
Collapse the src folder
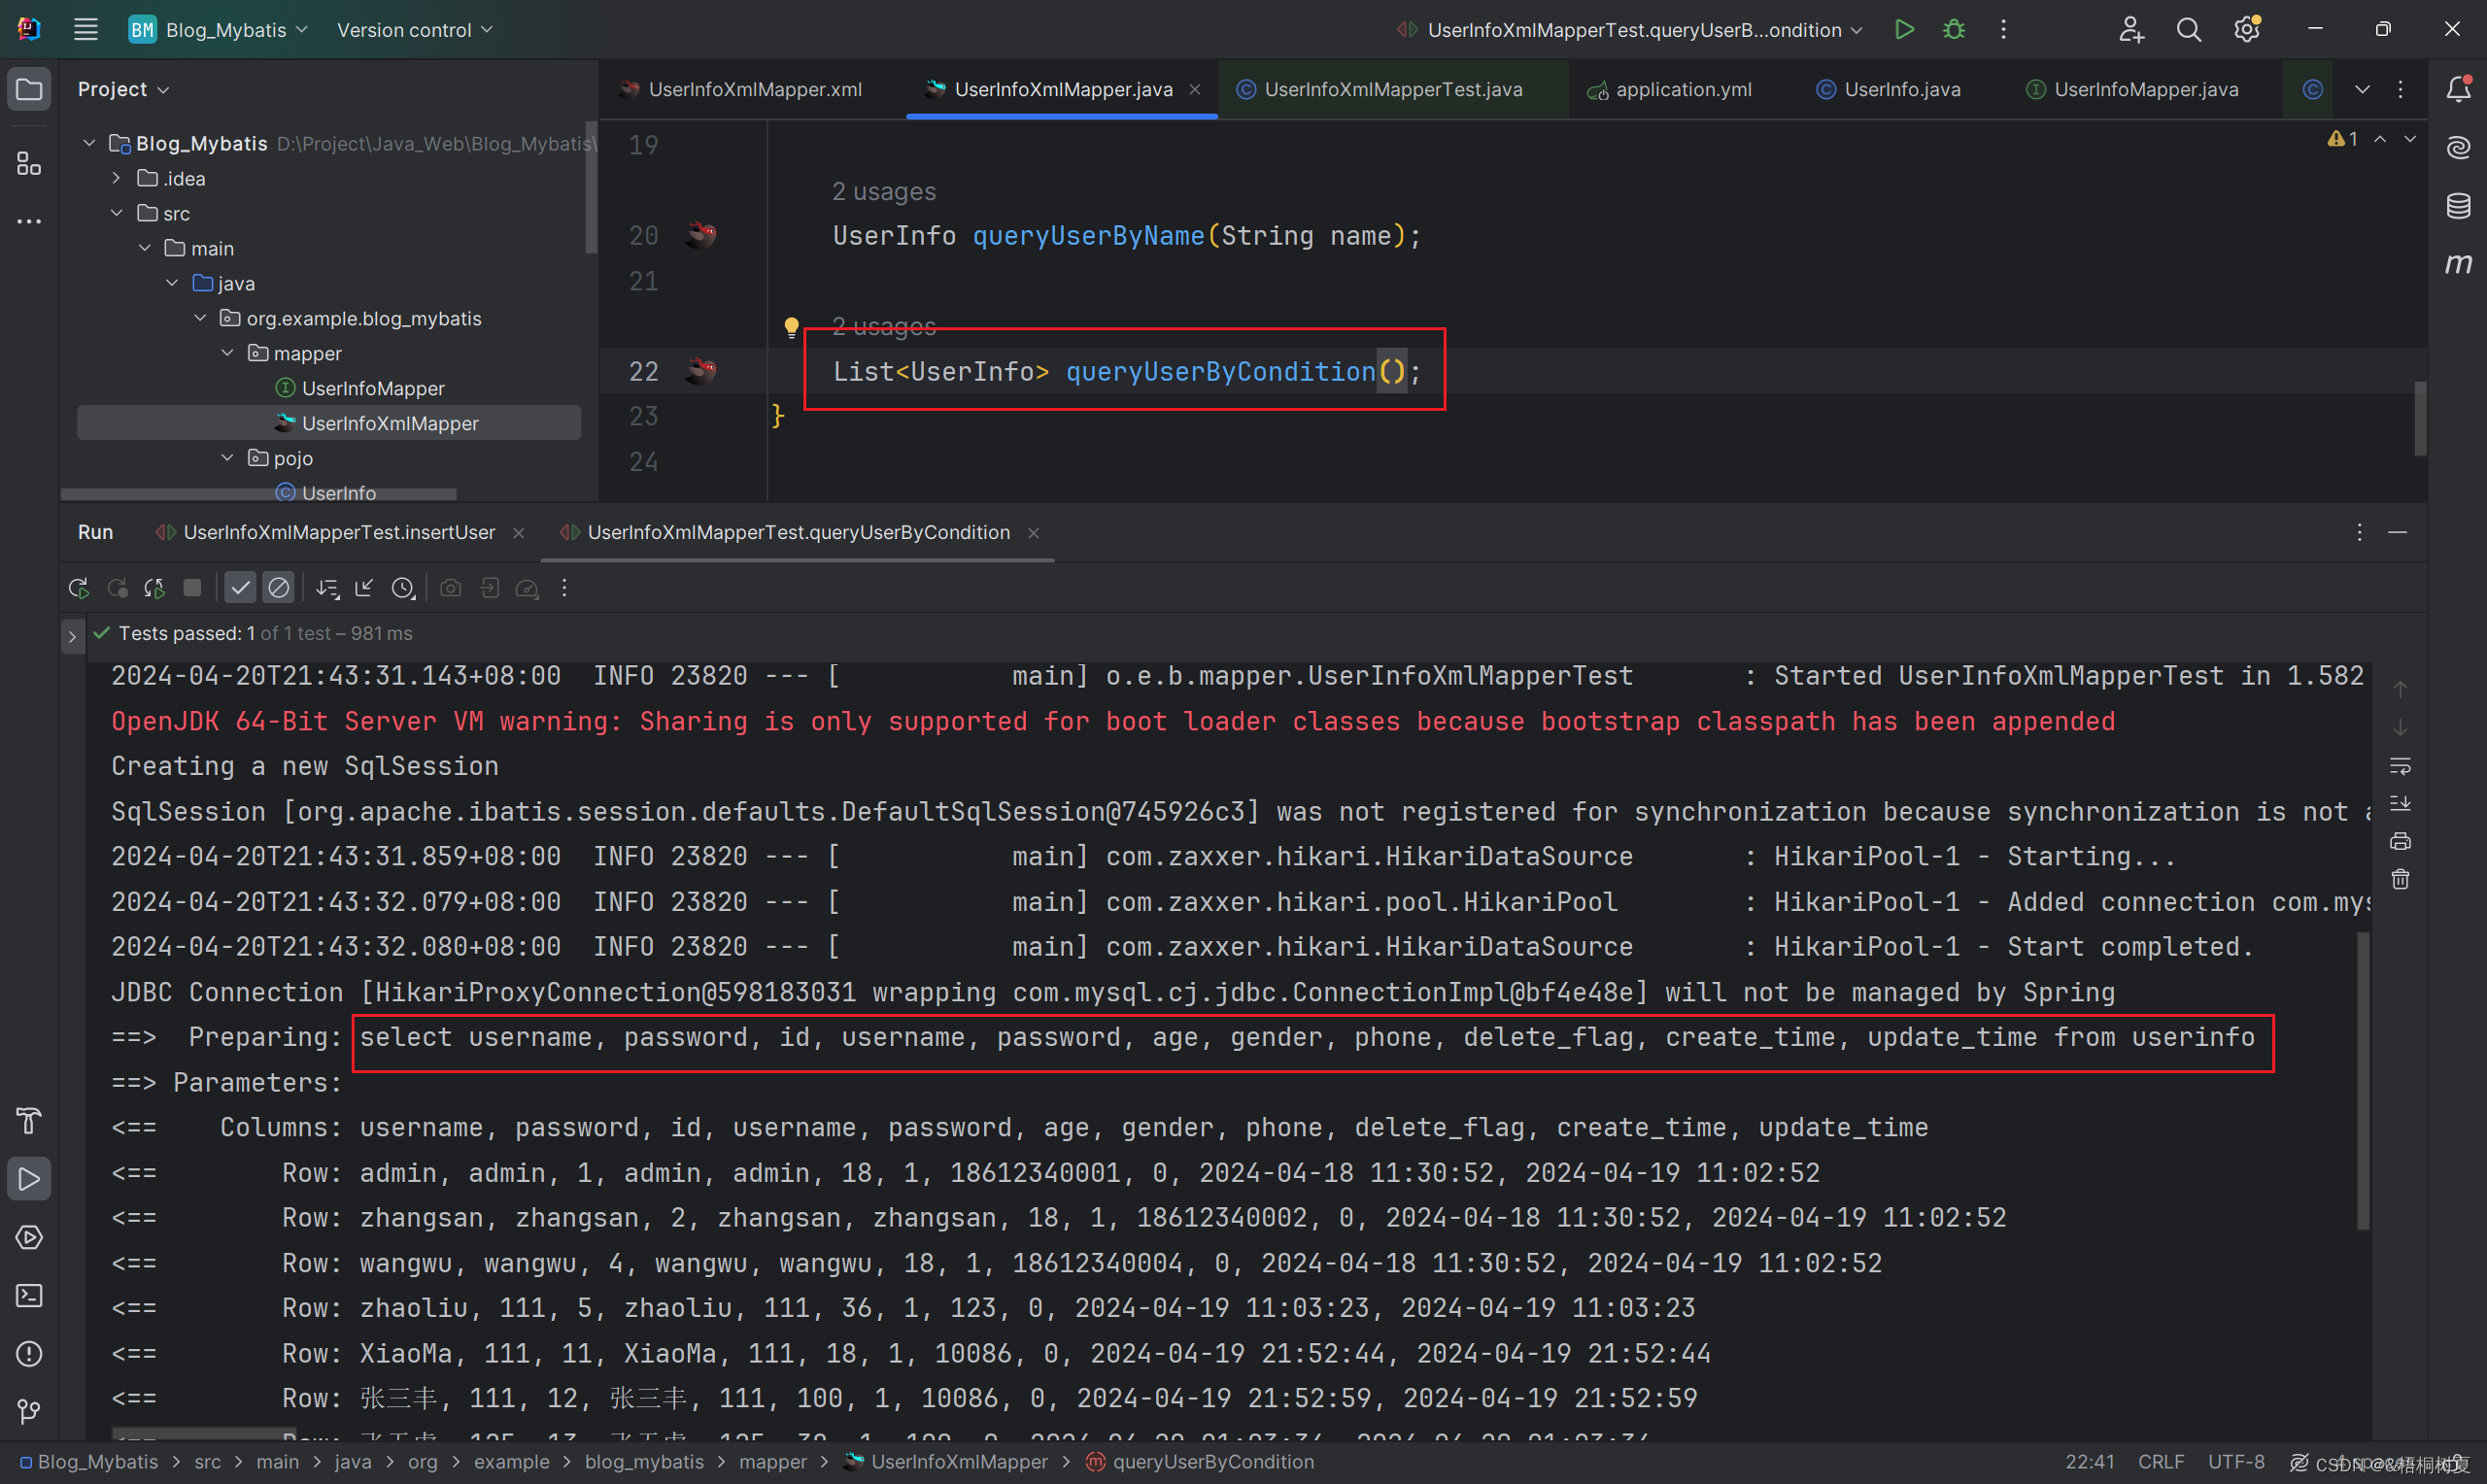117,213
